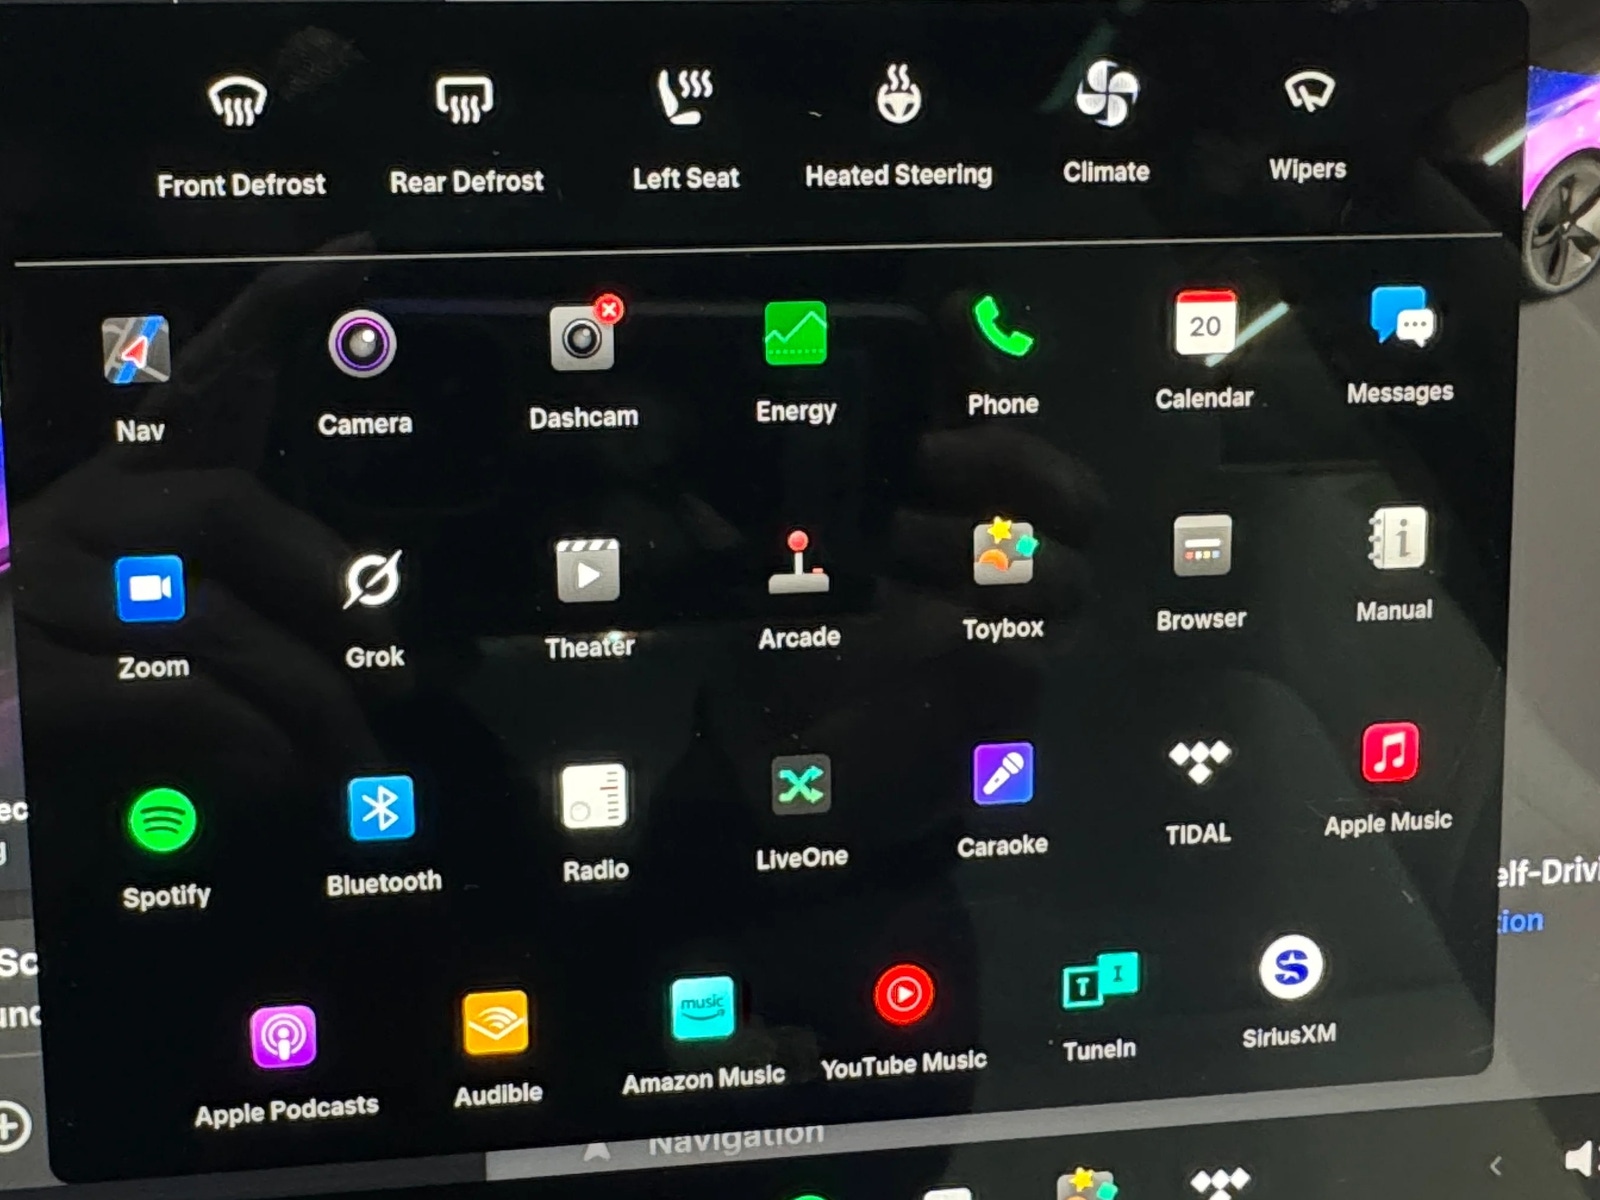Open the Wipers controls
This screenshot has width=1600, height=1200.
click(x=1308, y=92)
